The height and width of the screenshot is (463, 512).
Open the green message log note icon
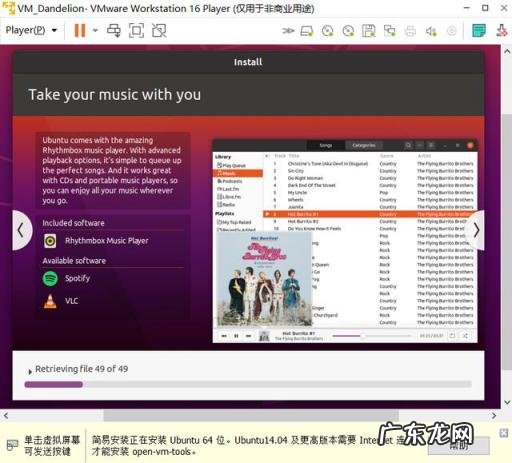pos(479,31)
